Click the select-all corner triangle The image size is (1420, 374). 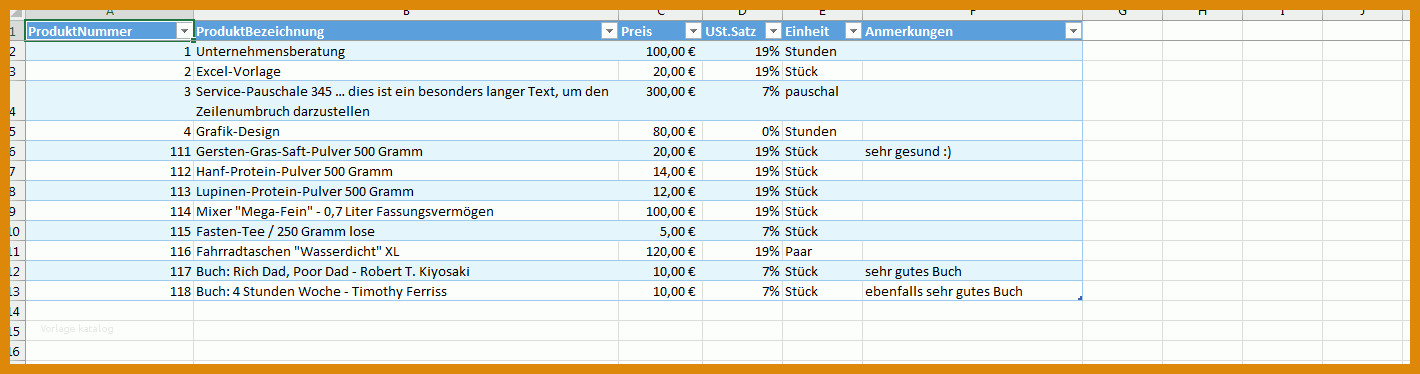click(x=16, y=14)
